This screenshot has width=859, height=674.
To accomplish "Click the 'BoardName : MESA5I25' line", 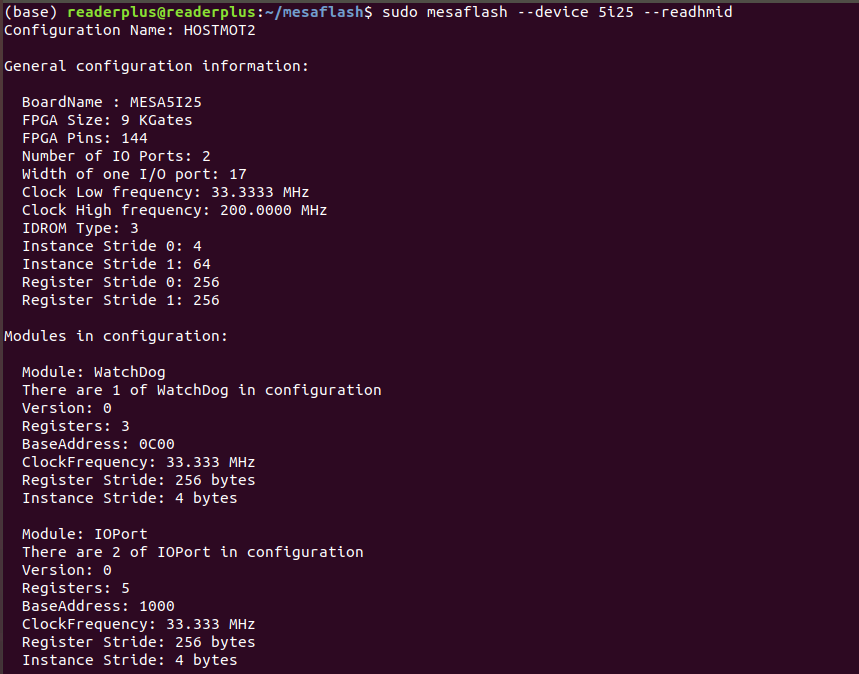I will [112, 102].
